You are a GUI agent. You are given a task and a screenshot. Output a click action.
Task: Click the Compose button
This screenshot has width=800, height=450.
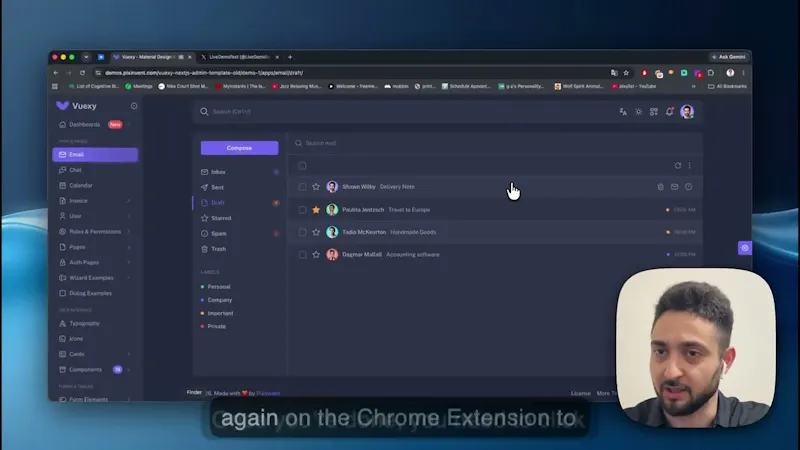239,148
